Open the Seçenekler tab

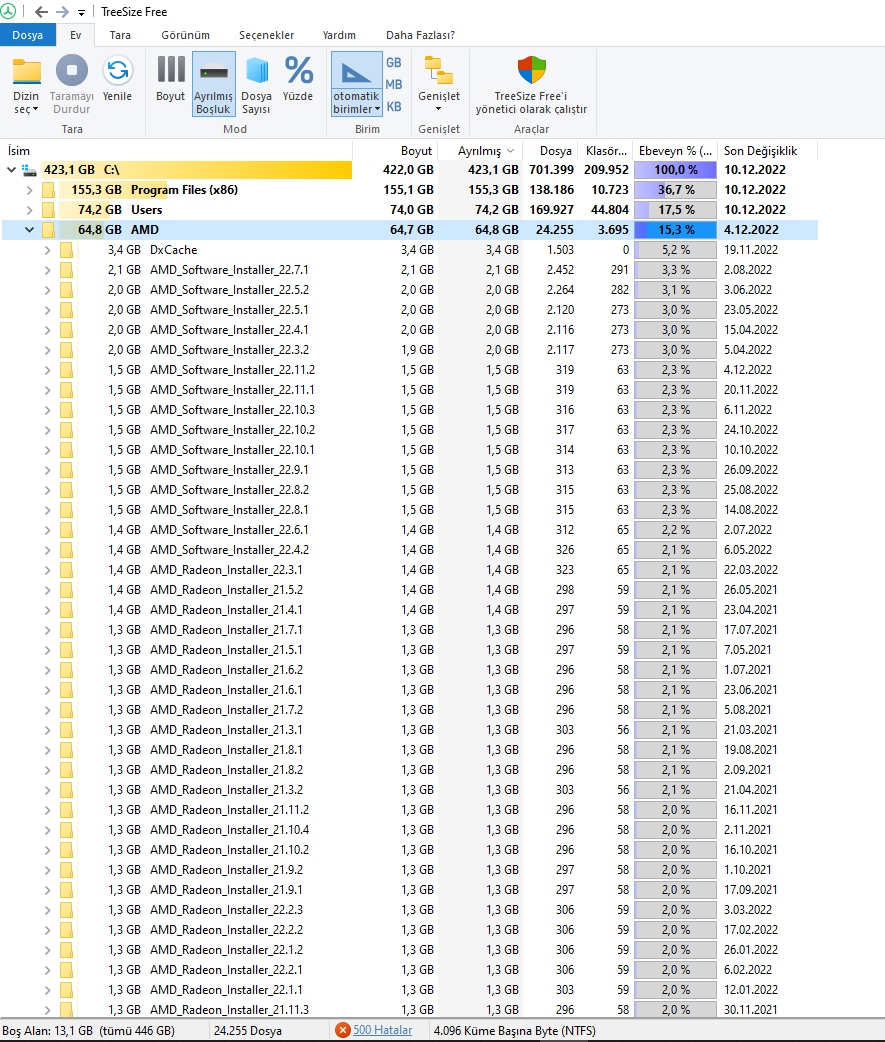(x=266, y=35)
